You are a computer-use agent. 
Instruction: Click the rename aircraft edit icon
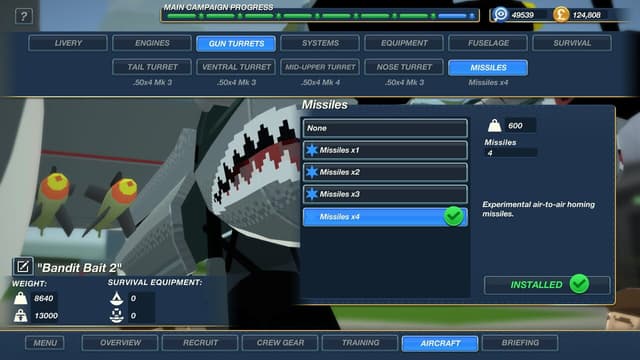[x=22, y=267]
